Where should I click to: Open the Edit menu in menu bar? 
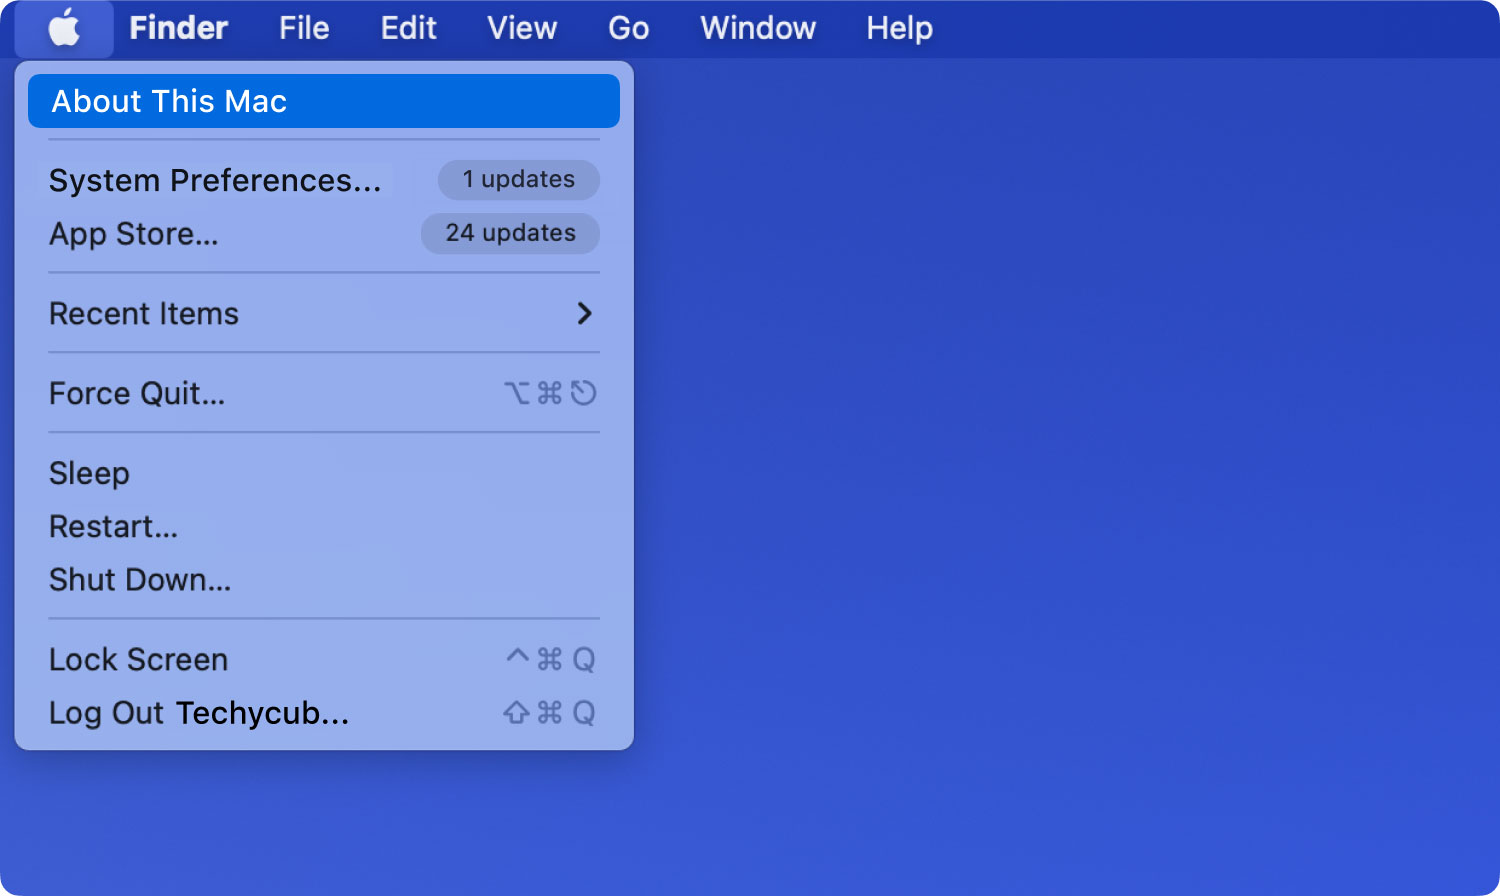(408, 28)
